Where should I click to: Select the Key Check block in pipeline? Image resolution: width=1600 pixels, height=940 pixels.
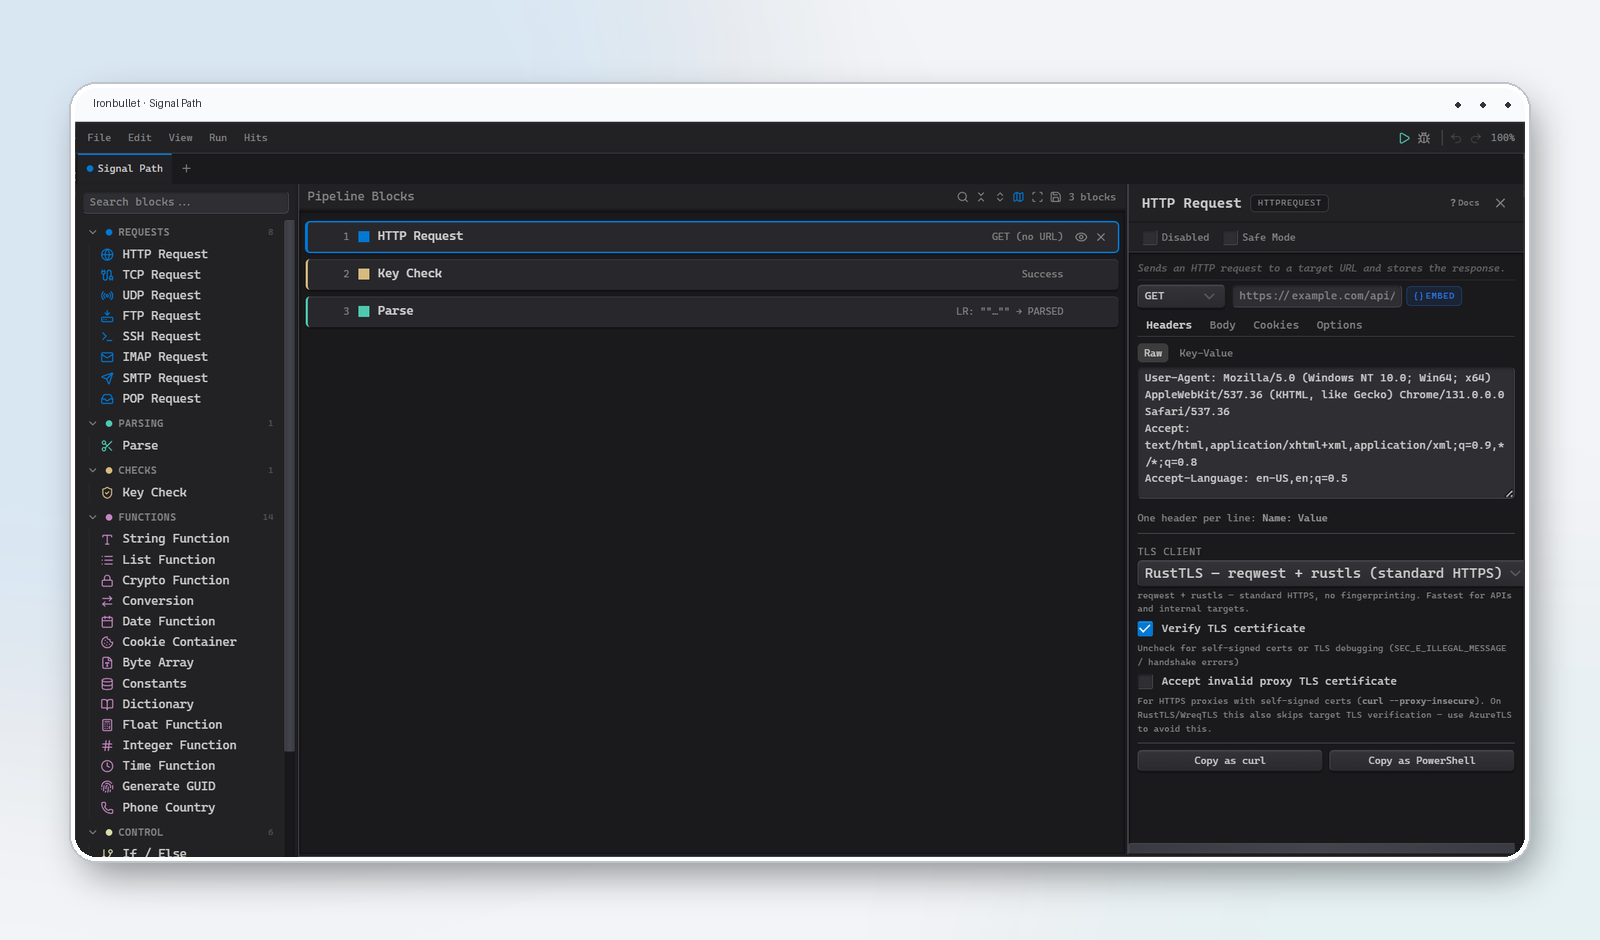pyautogui.click(x=712, y=274)
